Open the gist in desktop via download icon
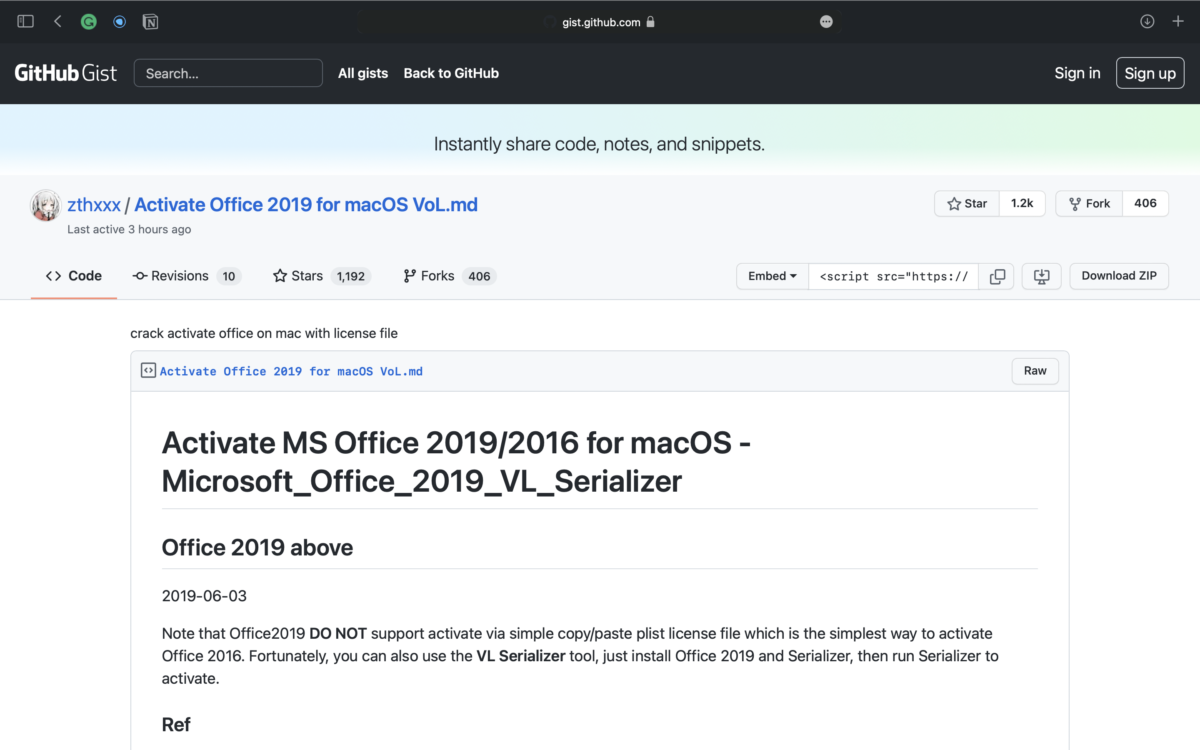Viewport: 1200px width, 750px height. tap(1041, 276)
